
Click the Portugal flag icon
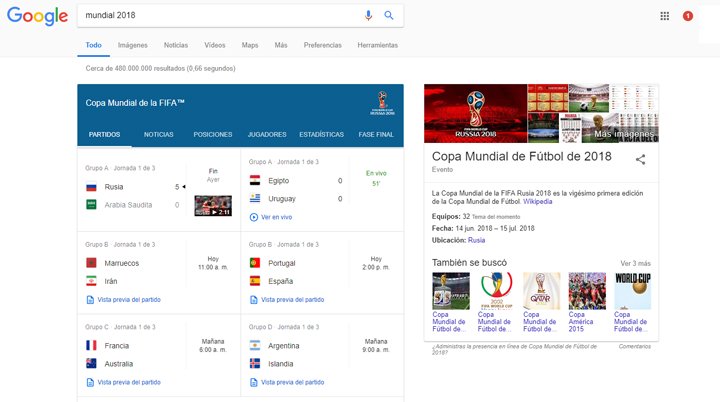tap(255, 263)
